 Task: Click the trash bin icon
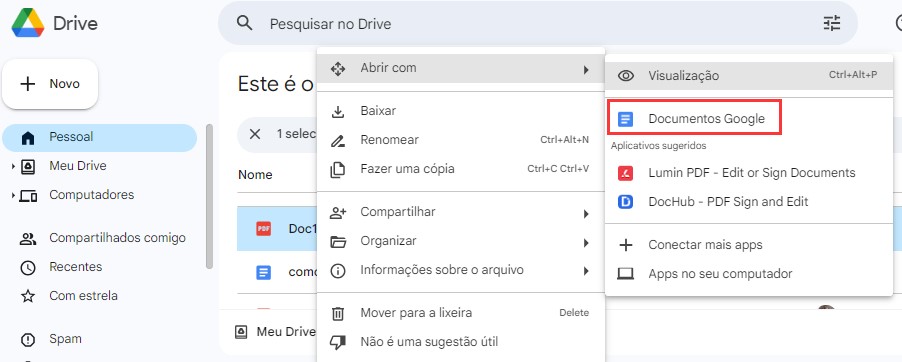338,314
